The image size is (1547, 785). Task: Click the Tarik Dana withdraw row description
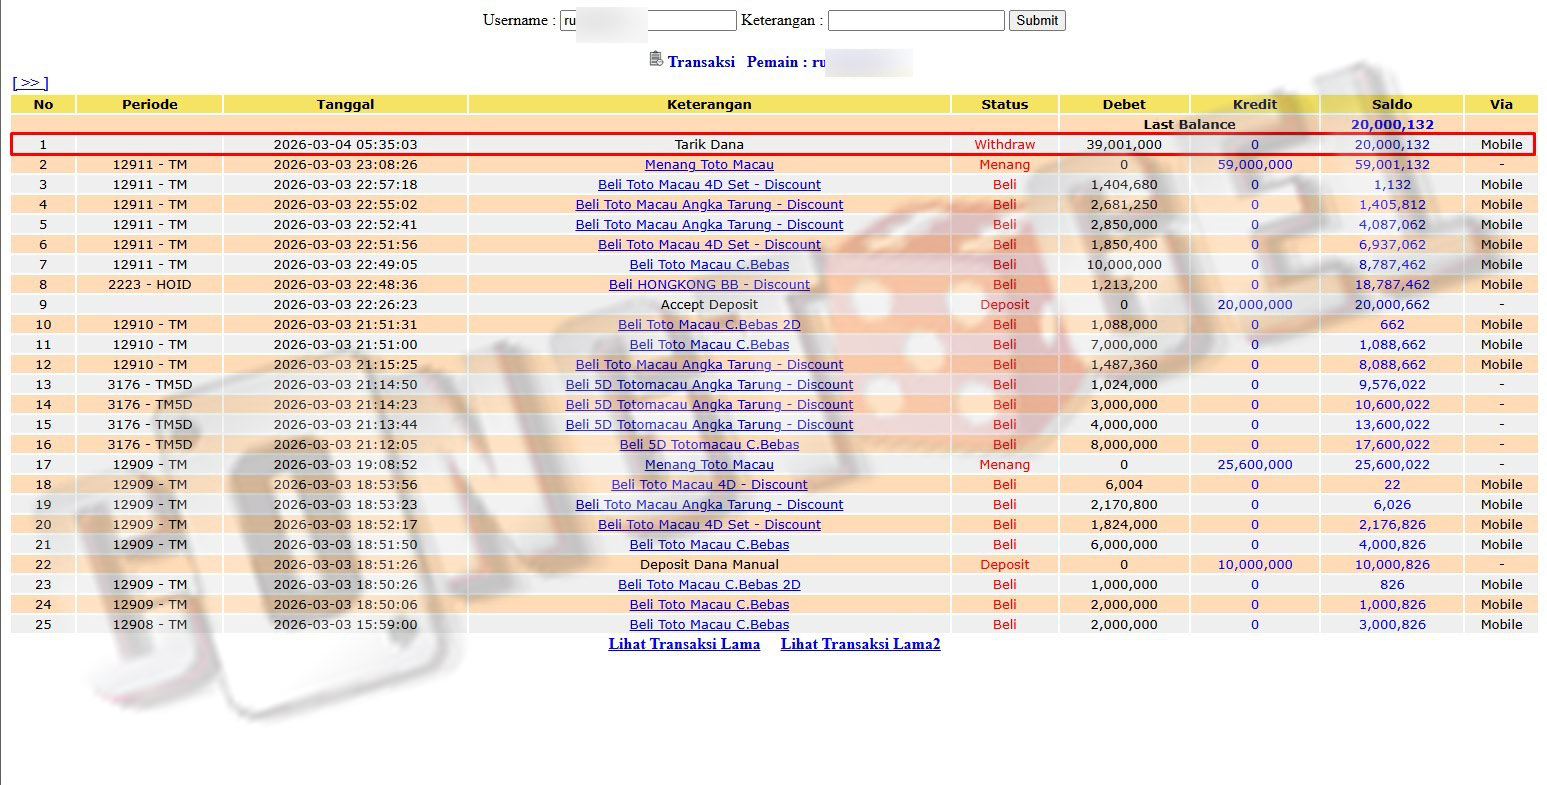click(x=709, y=145)
